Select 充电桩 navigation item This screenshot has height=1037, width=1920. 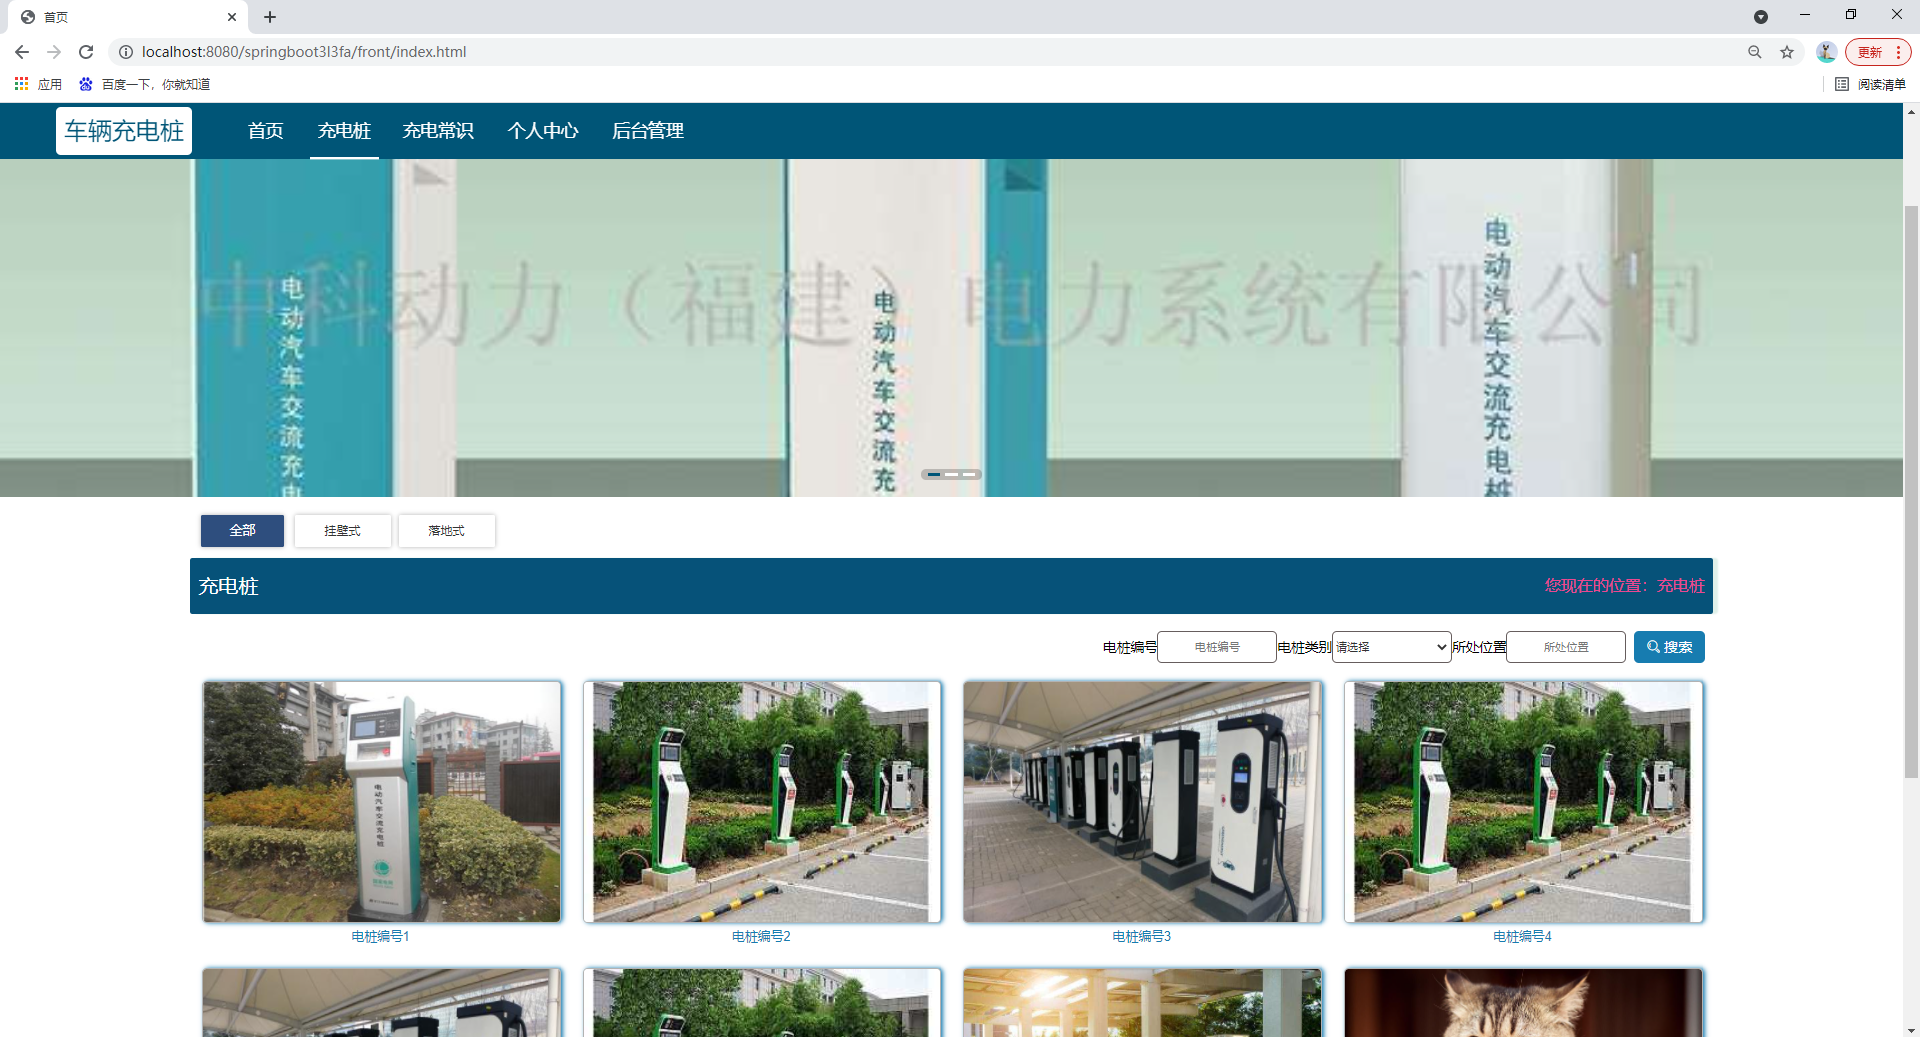tap(344, 131)
